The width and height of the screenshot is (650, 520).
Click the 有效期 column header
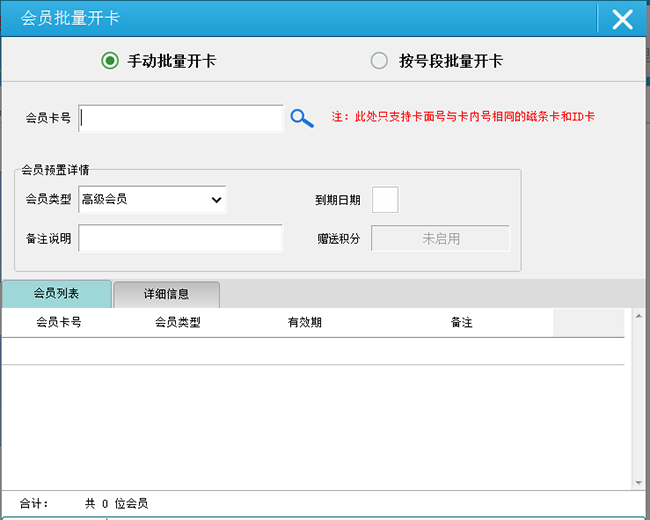coord(304,323)
